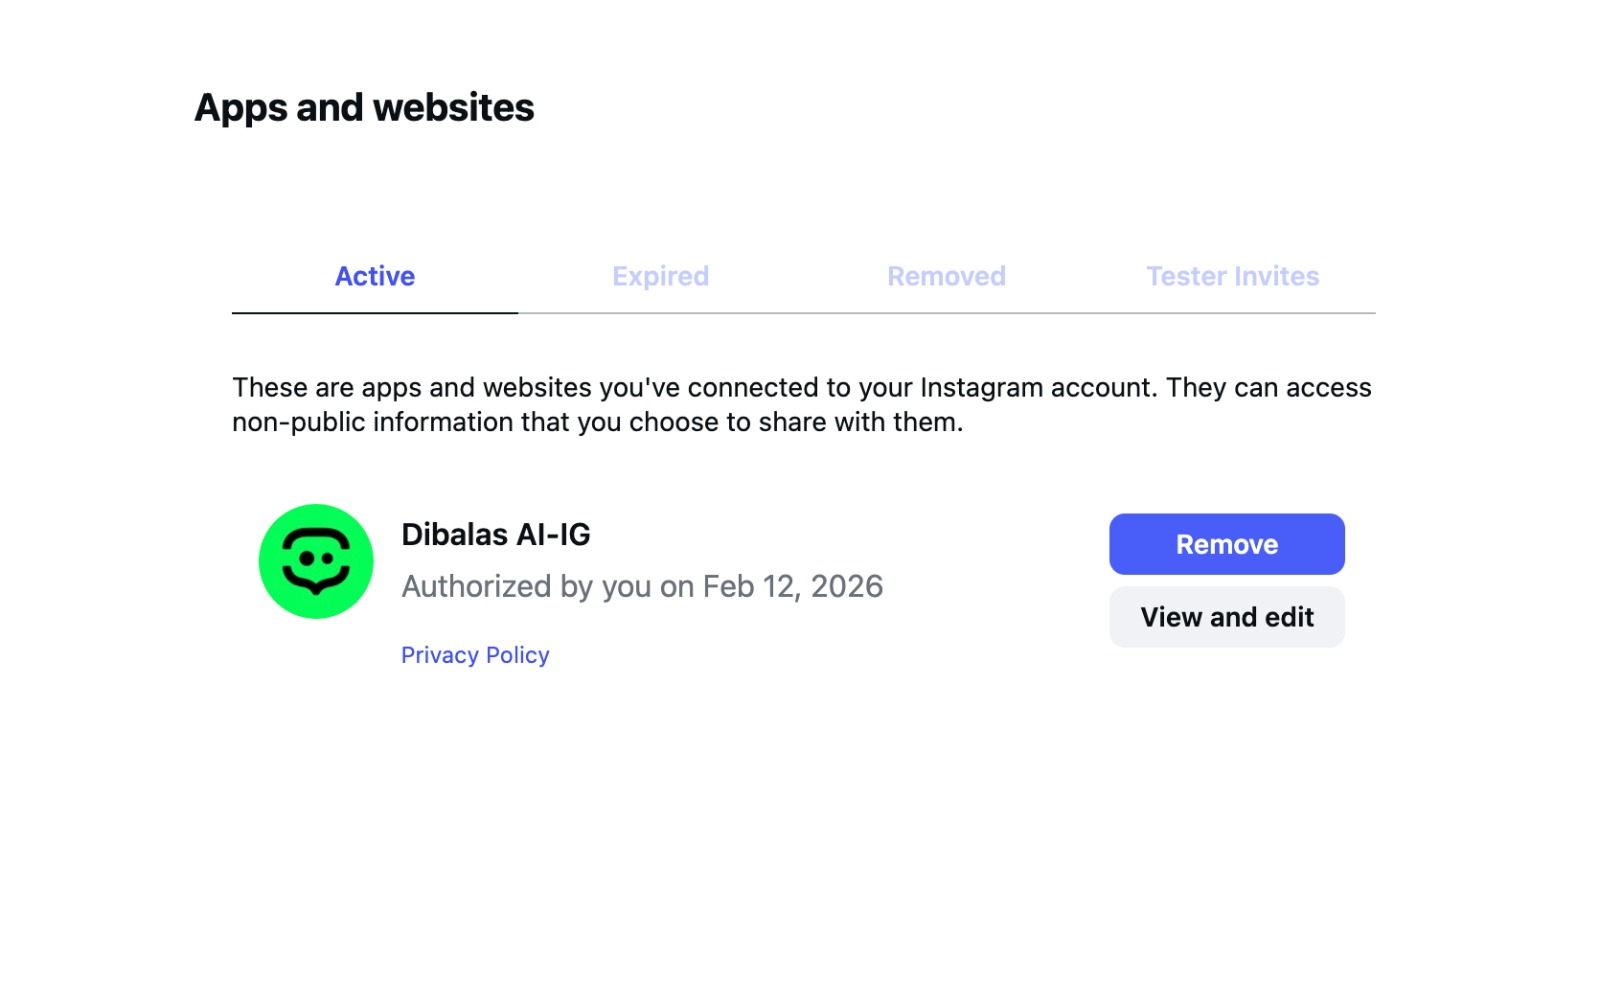
Task: Click the word Instagram in the description
Action: coord(982,388)
